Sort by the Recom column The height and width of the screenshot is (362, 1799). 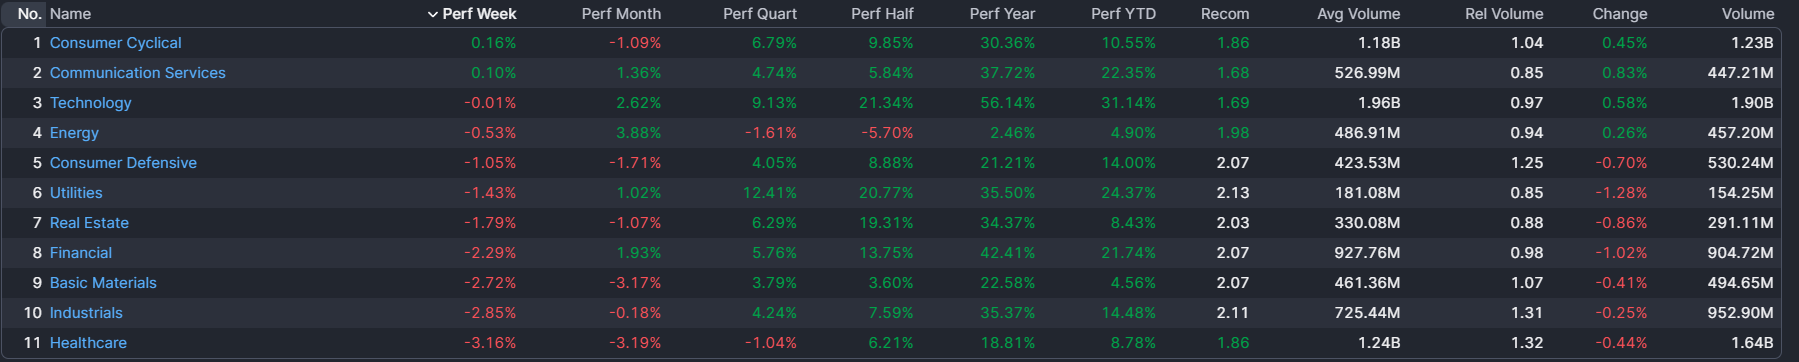1225,14
